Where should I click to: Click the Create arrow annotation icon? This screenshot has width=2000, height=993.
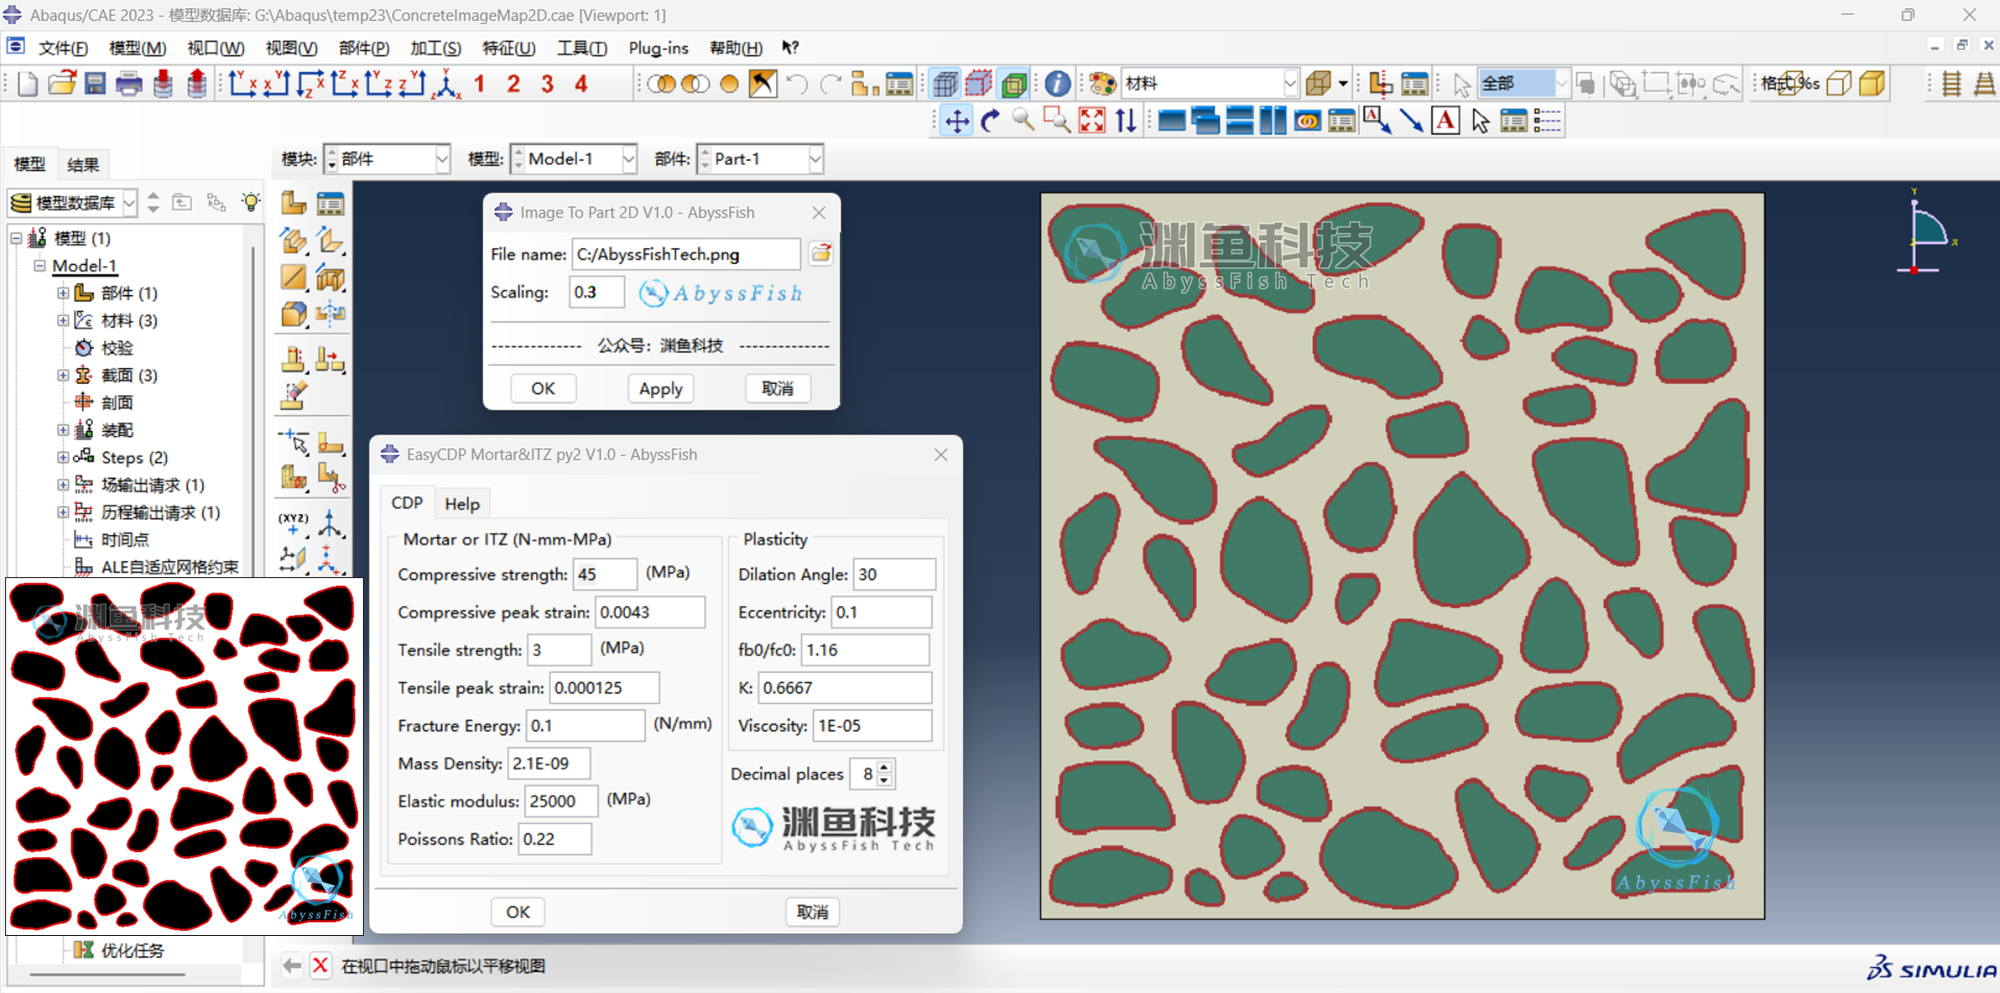click(1411, 121)
